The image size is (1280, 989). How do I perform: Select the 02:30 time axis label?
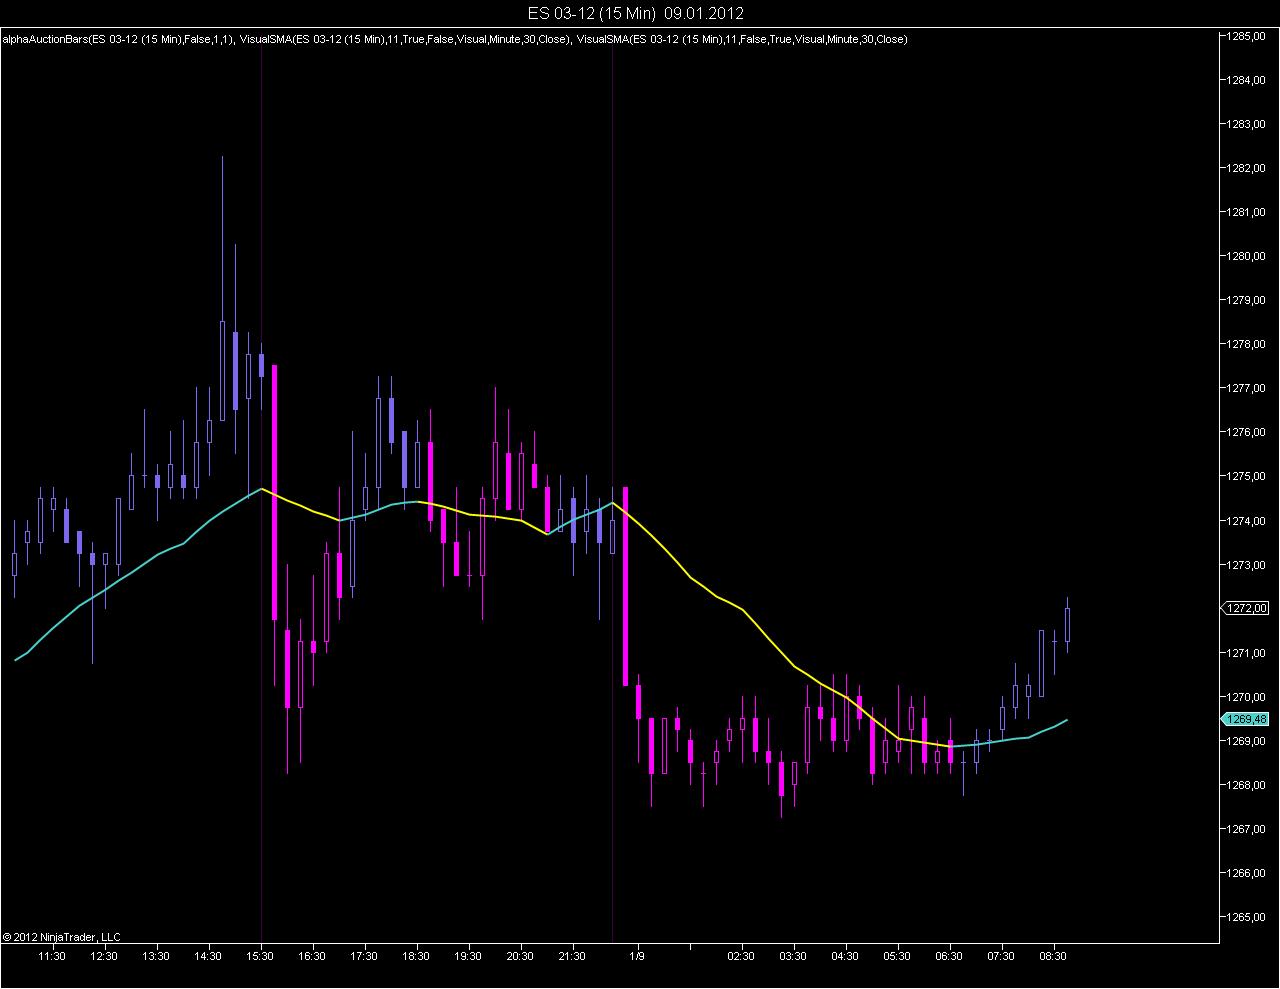[741, 956]
